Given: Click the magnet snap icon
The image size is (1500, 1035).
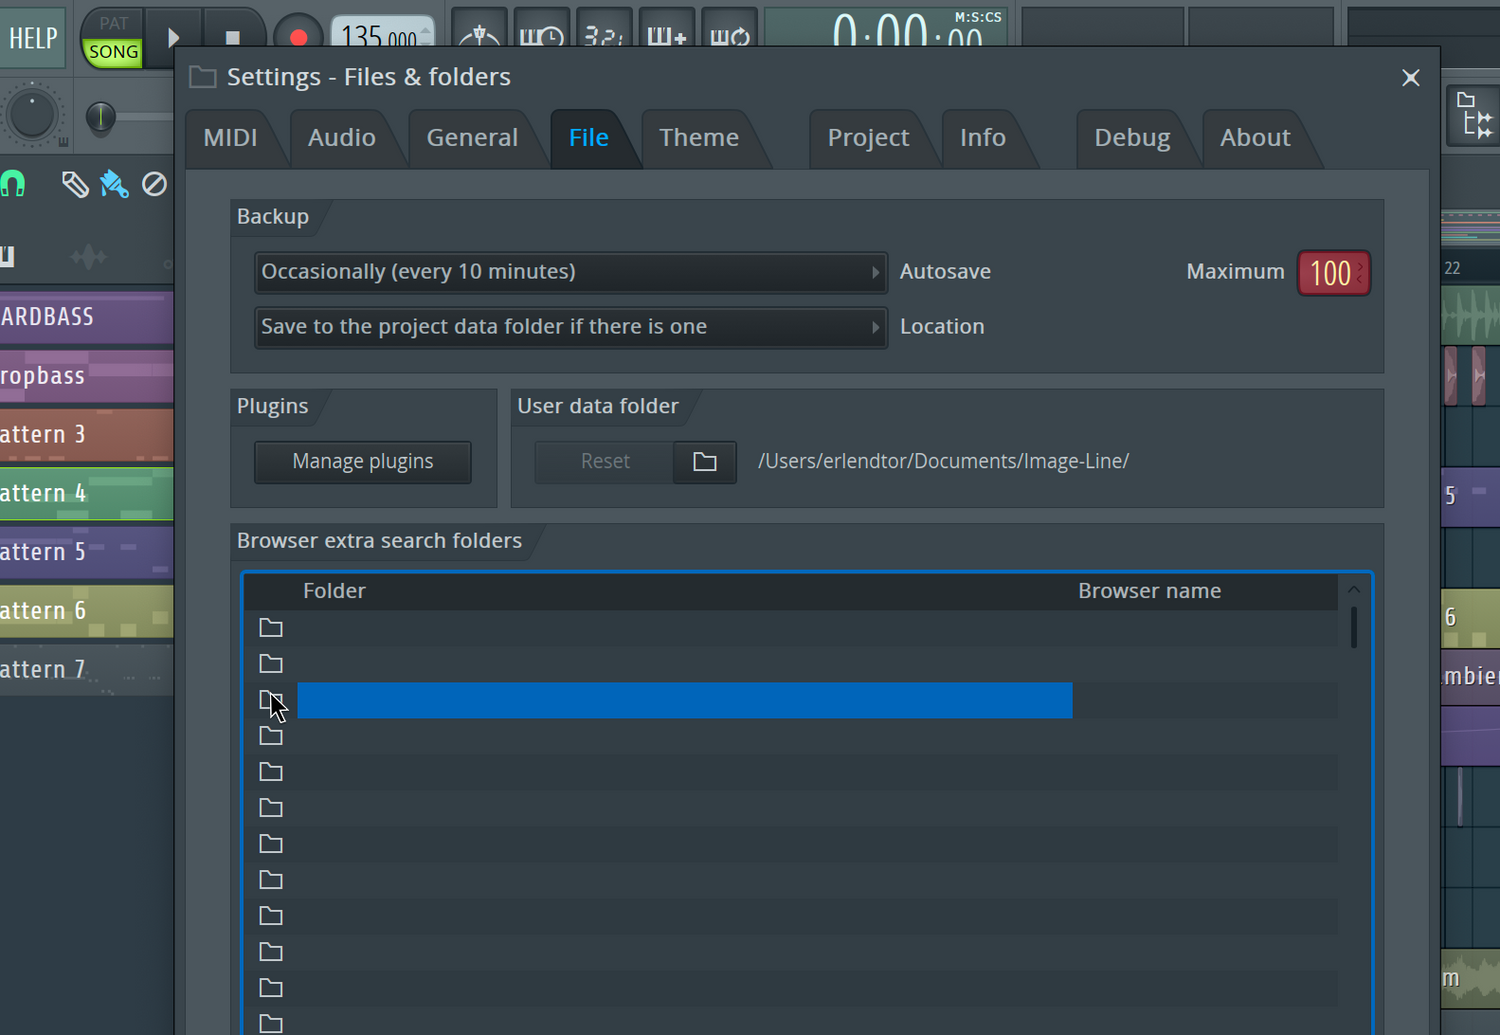Looking at the screenshot, I should tap(13, 184).
